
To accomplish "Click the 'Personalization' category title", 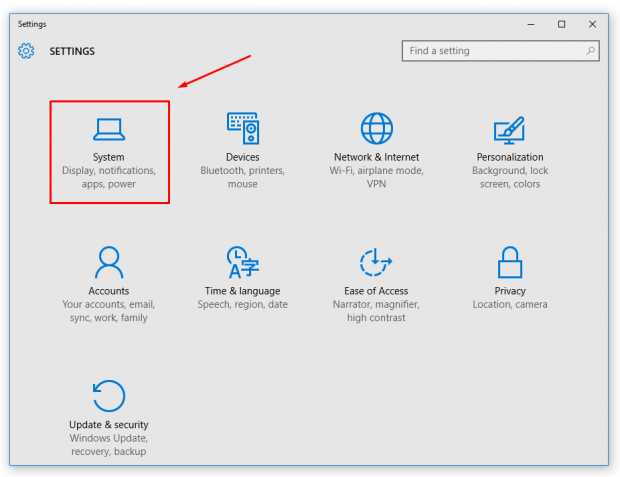I will (x=510, y=157).
